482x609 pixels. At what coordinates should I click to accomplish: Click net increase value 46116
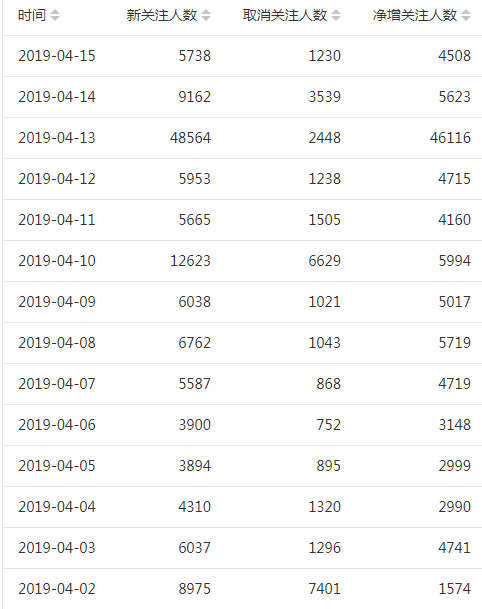tap(450, 138)
